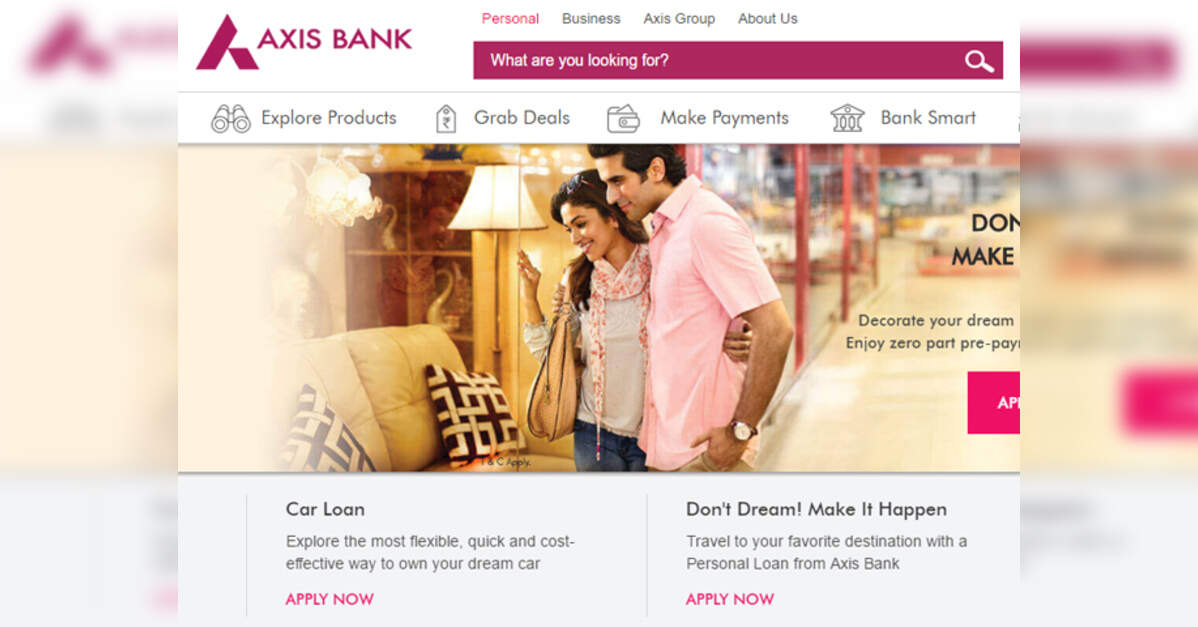Image resolution: width=1198 pixels, height=627 pixels.
Task: Switch to the Business tab
Action: coord(591,18)
